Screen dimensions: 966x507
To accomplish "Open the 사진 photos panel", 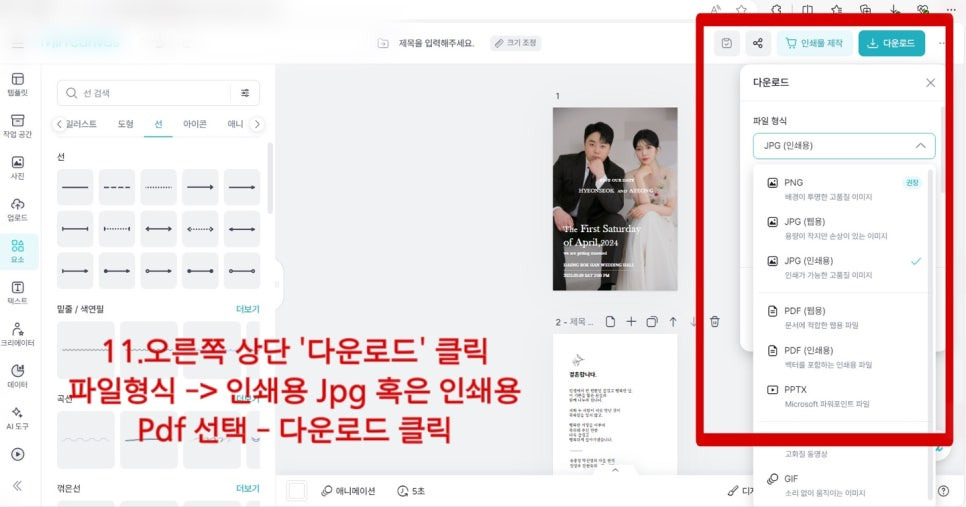I will [17, 168].
